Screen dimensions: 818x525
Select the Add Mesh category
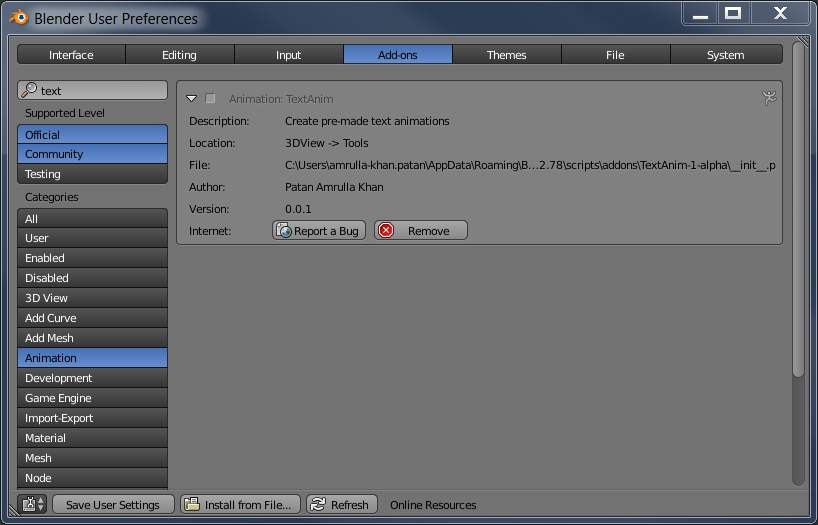(92, 338)
